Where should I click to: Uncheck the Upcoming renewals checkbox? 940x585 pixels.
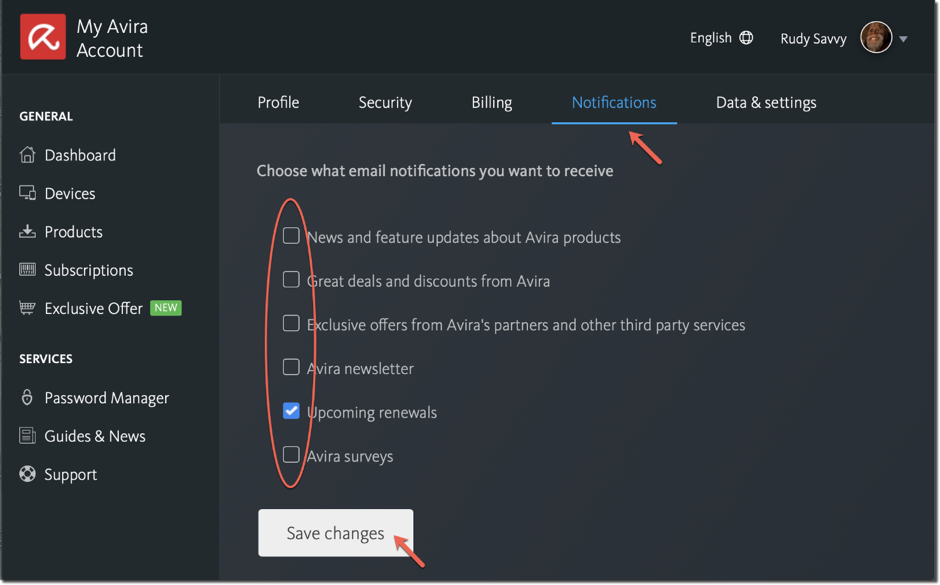point(291,411)
